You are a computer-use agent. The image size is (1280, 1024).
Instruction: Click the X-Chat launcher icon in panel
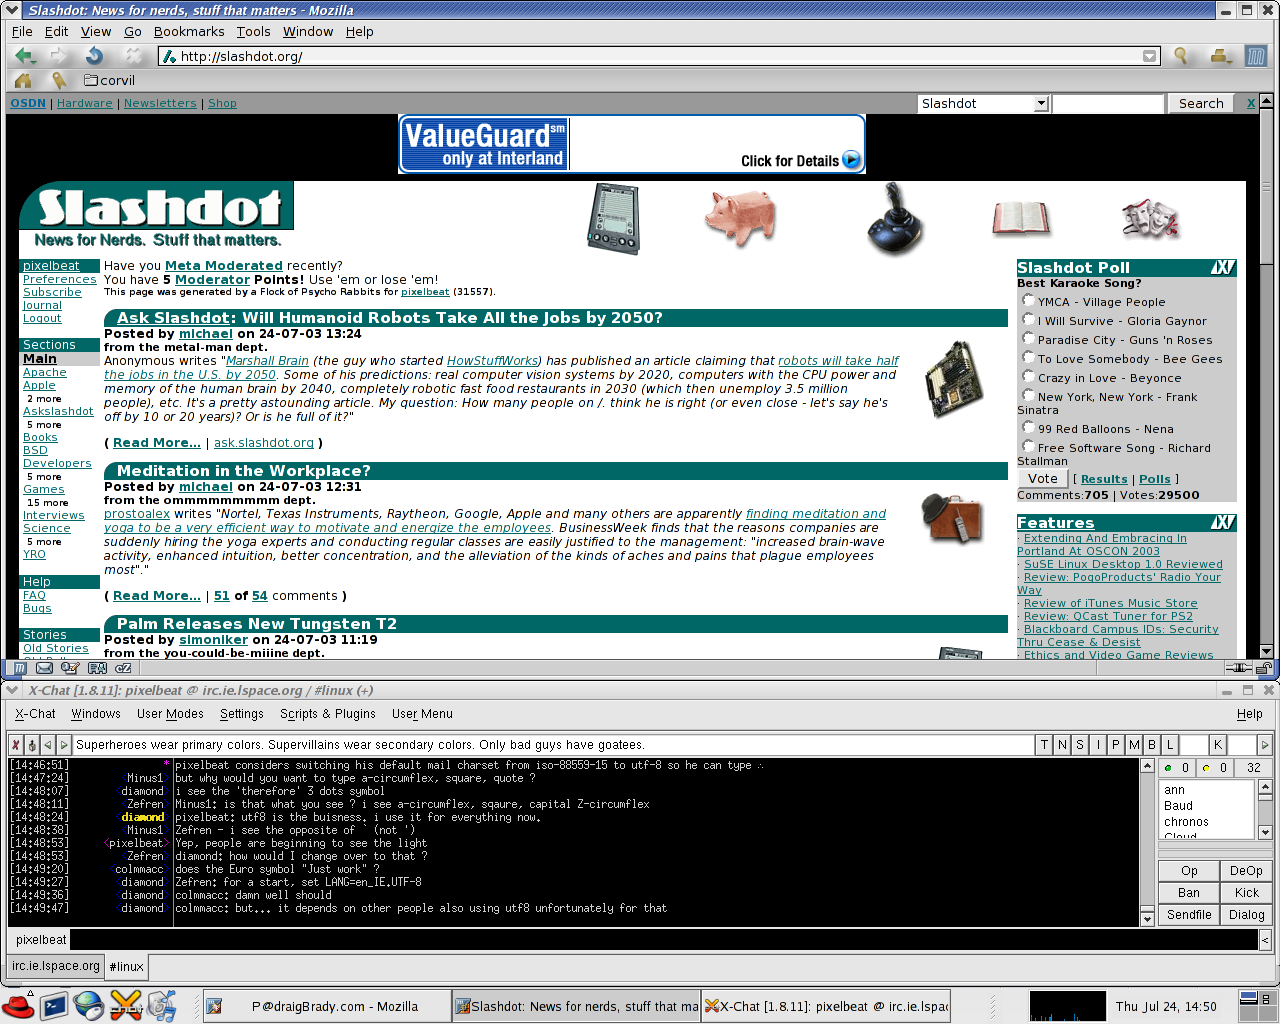point(126,1005)
